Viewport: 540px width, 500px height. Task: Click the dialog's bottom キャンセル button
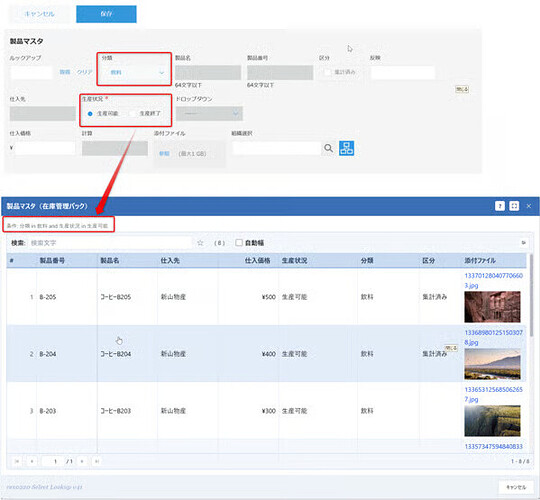516,487
